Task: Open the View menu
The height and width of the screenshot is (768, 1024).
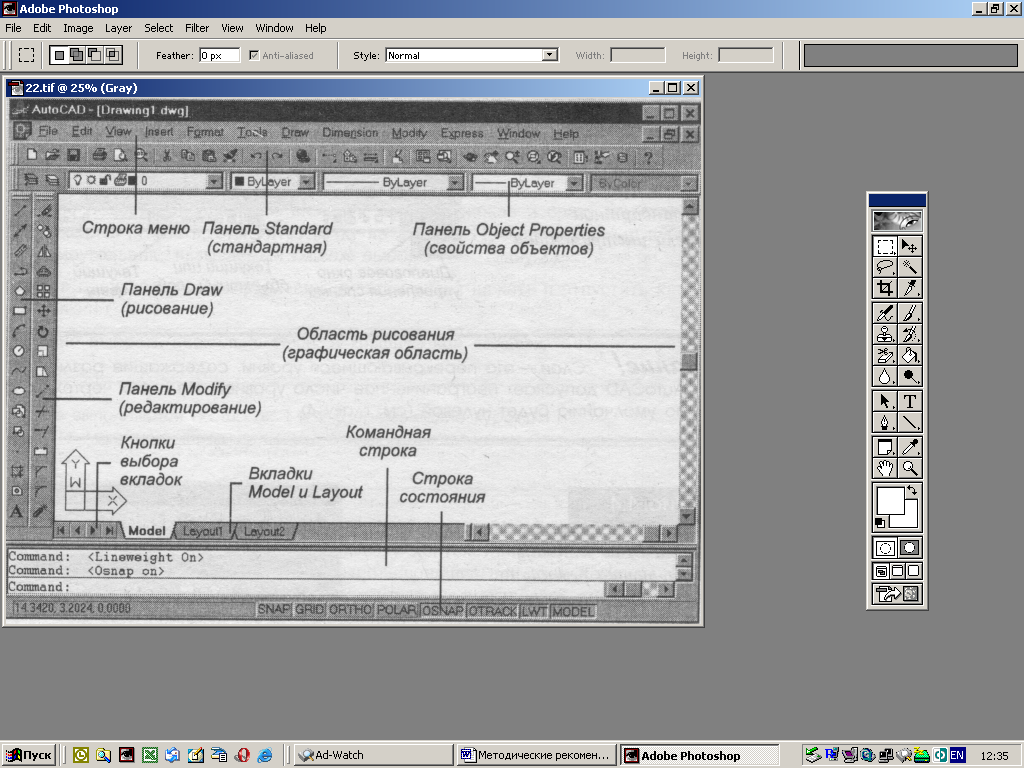Action: [x=232, y=28]
